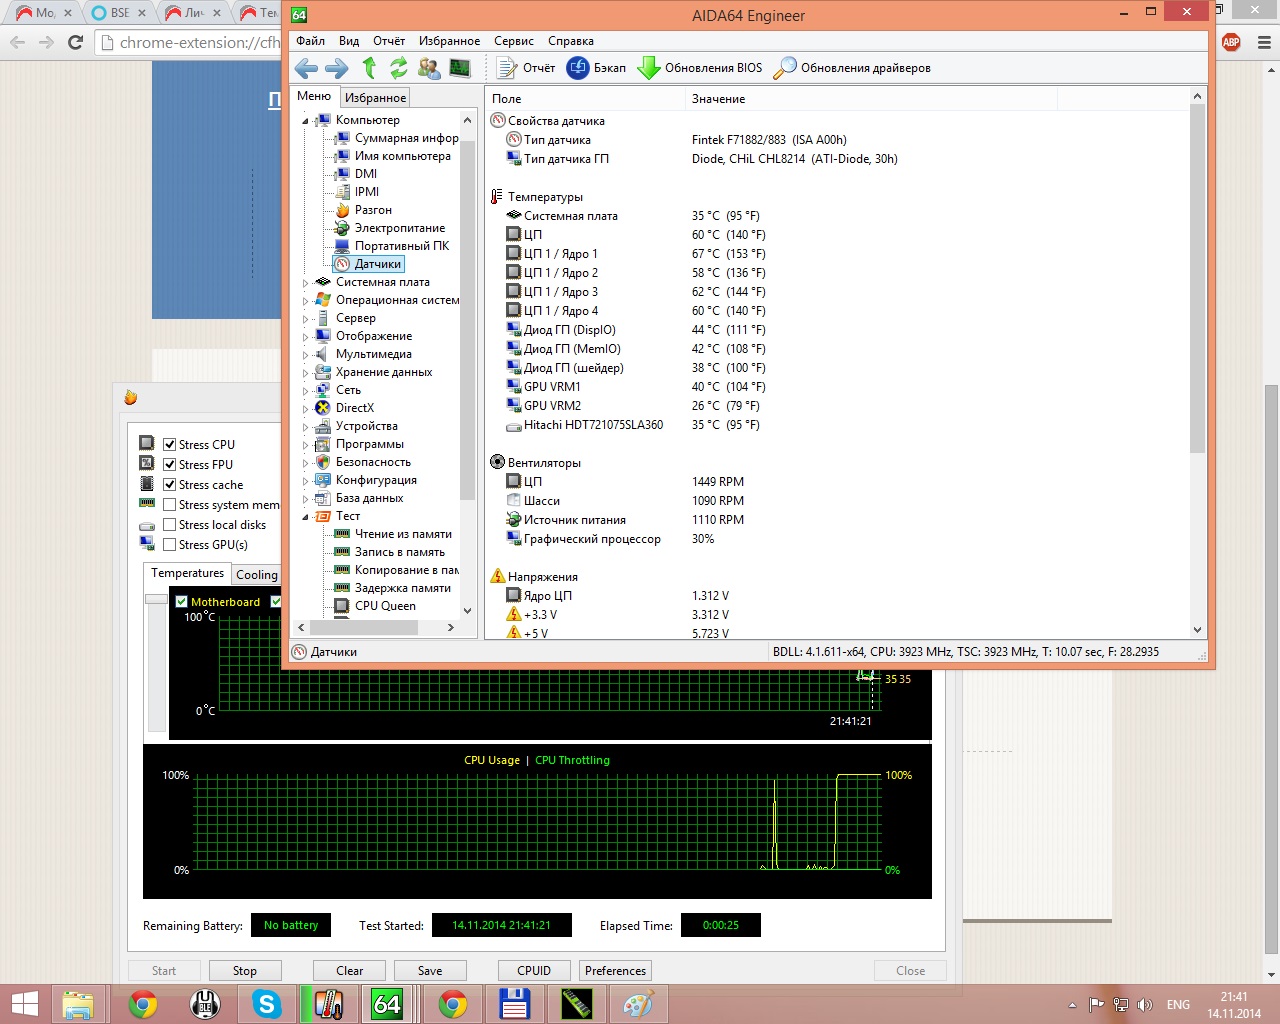1280x1024 pixels.
Task: Collapse the Тест tree node
Action: [x=306, y=517]
